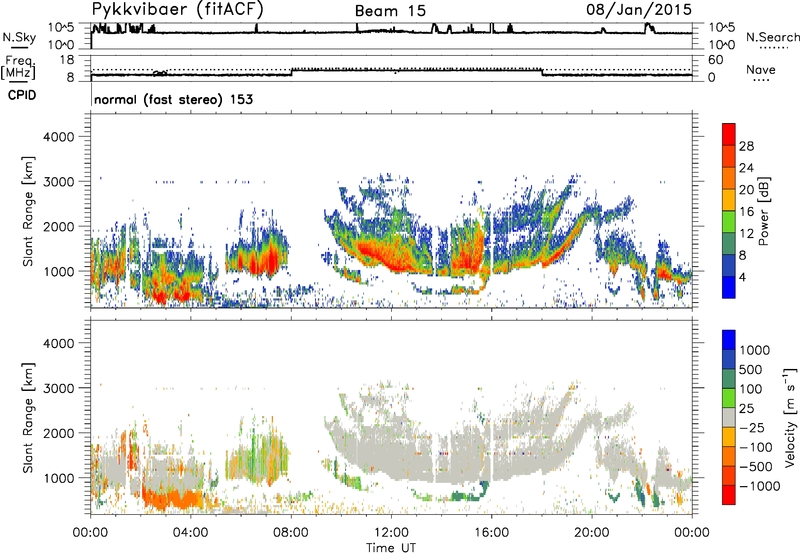Click the 04:00 time tick label
The width and height of the screenshot is (800, 554).
point(190,533)
